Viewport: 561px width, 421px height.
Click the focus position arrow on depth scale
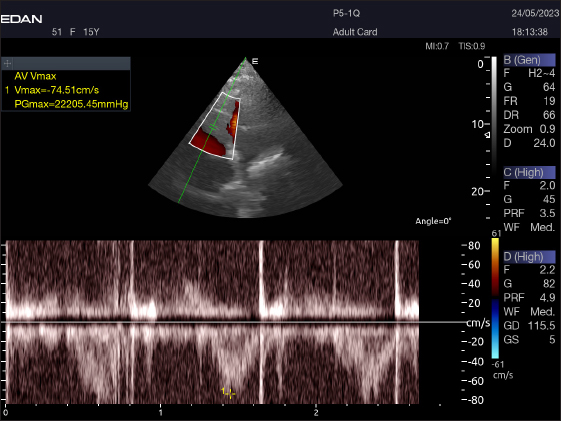(487, 135)
